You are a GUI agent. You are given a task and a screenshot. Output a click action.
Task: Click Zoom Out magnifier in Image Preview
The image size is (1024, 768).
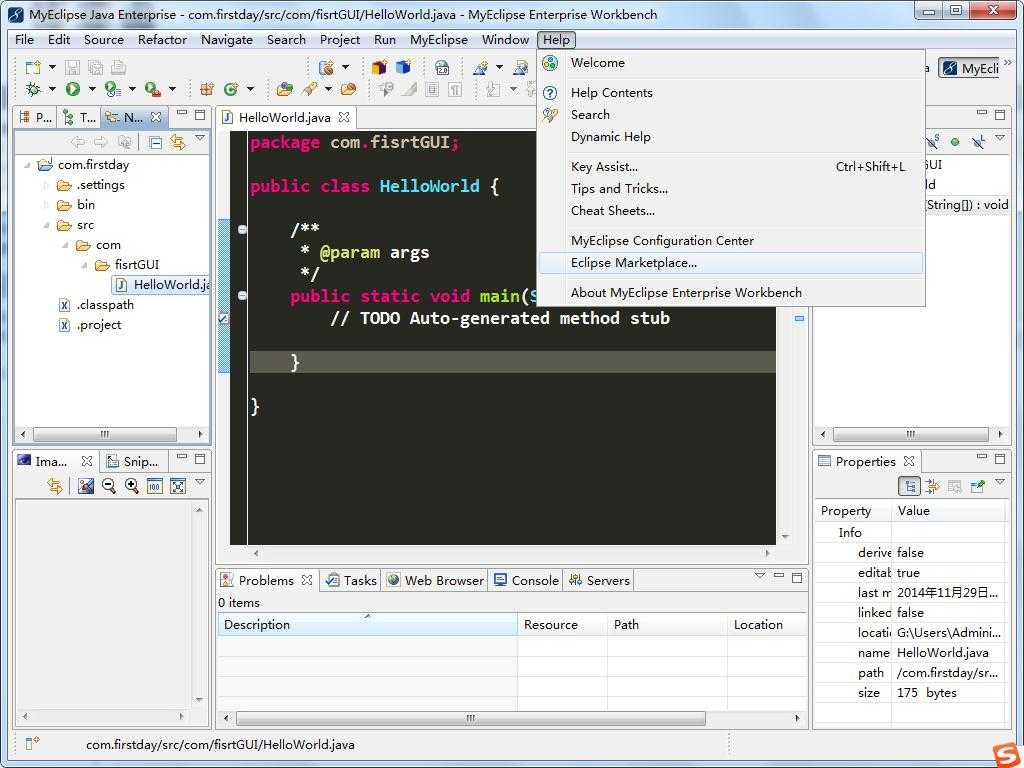pyautogui.click(x=109, y=485)
